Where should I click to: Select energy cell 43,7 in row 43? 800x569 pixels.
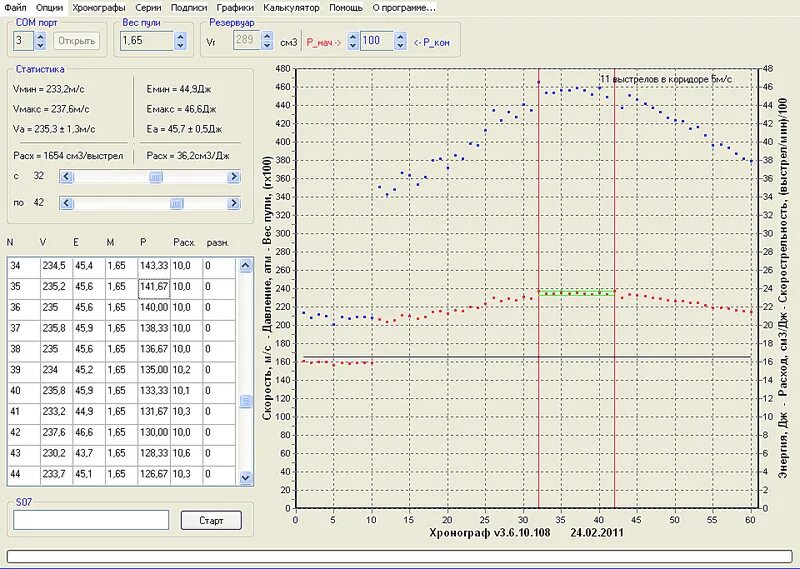click(89, 454)
